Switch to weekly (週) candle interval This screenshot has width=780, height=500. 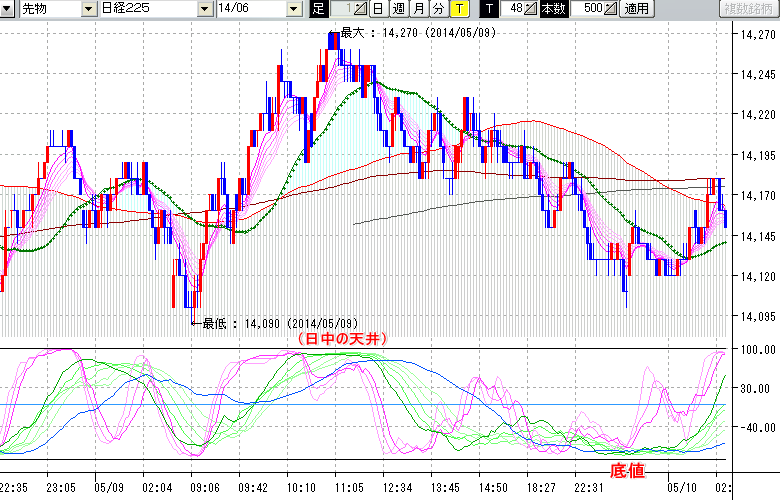(398, 9)
